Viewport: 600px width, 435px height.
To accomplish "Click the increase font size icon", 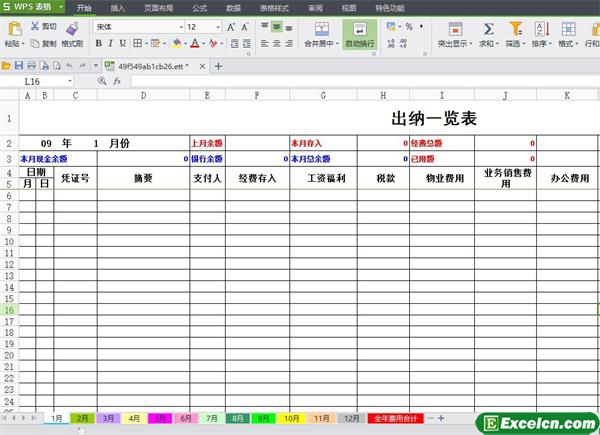I will click(231, 27).
